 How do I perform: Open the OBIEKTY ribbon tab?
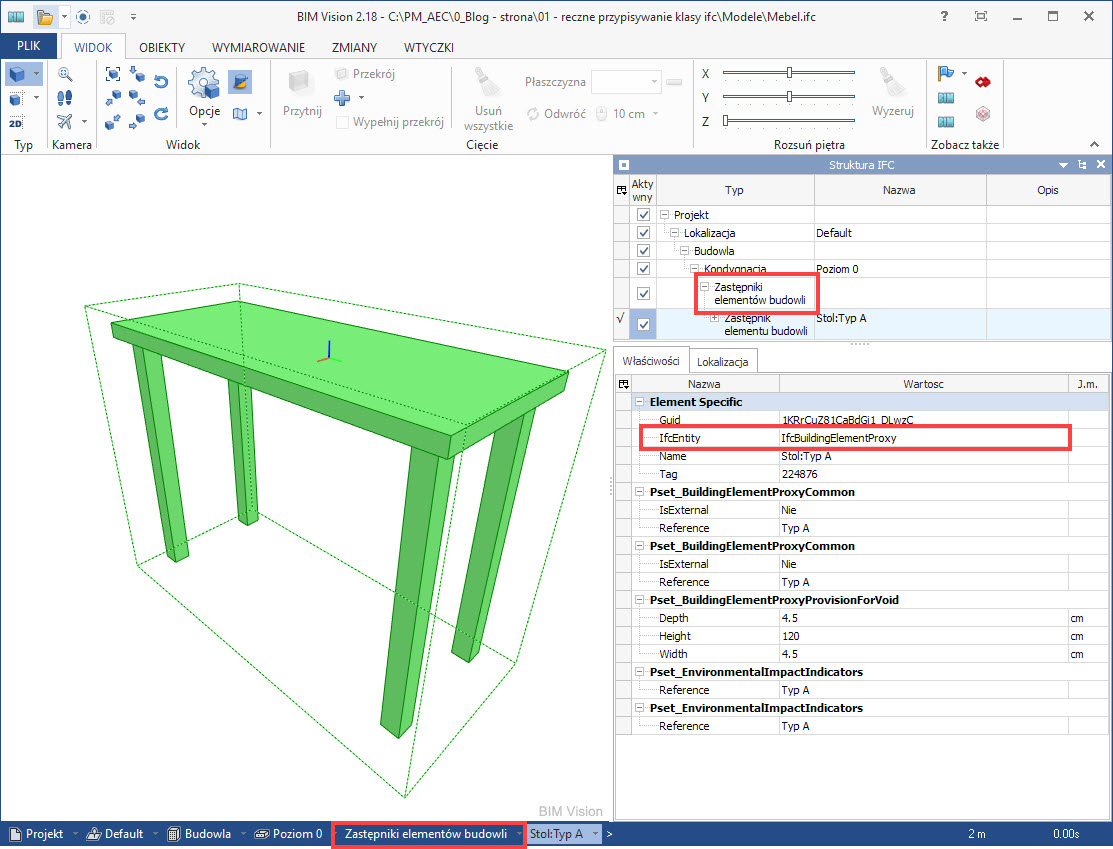pyautogui.click(x=162, y=47)
